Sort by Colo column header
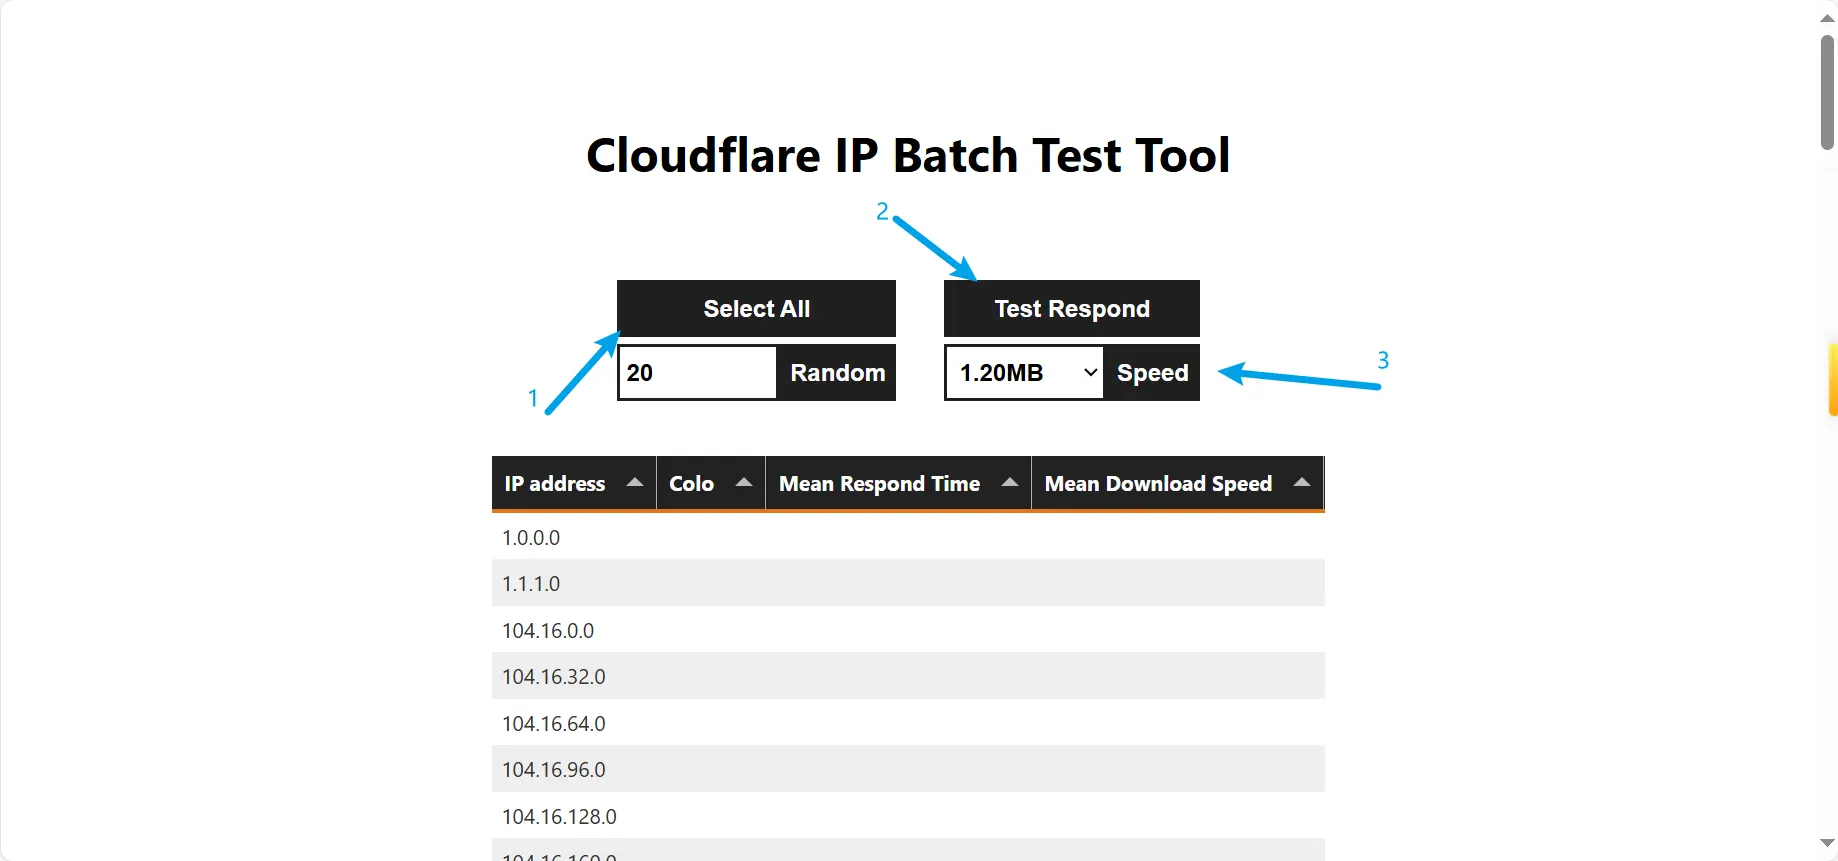1838x861 pixels. [x=711, y=483]
